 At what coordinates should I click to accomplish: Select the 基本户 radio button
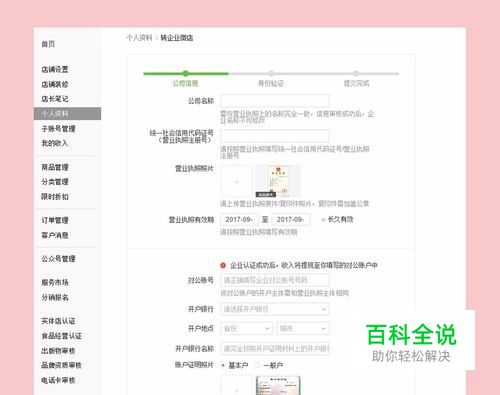pyautogui.click(x=223, y=365)
